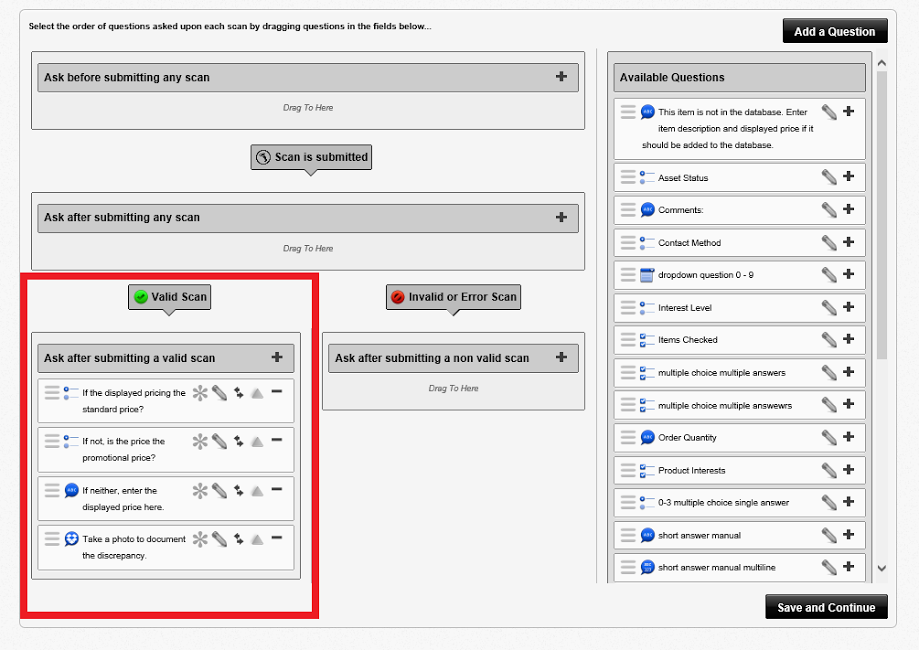The height and width of the screenshot is (650, 919).
Task: Remove 'Take a photo to document' question with minus
Action: tap(277, 538)
